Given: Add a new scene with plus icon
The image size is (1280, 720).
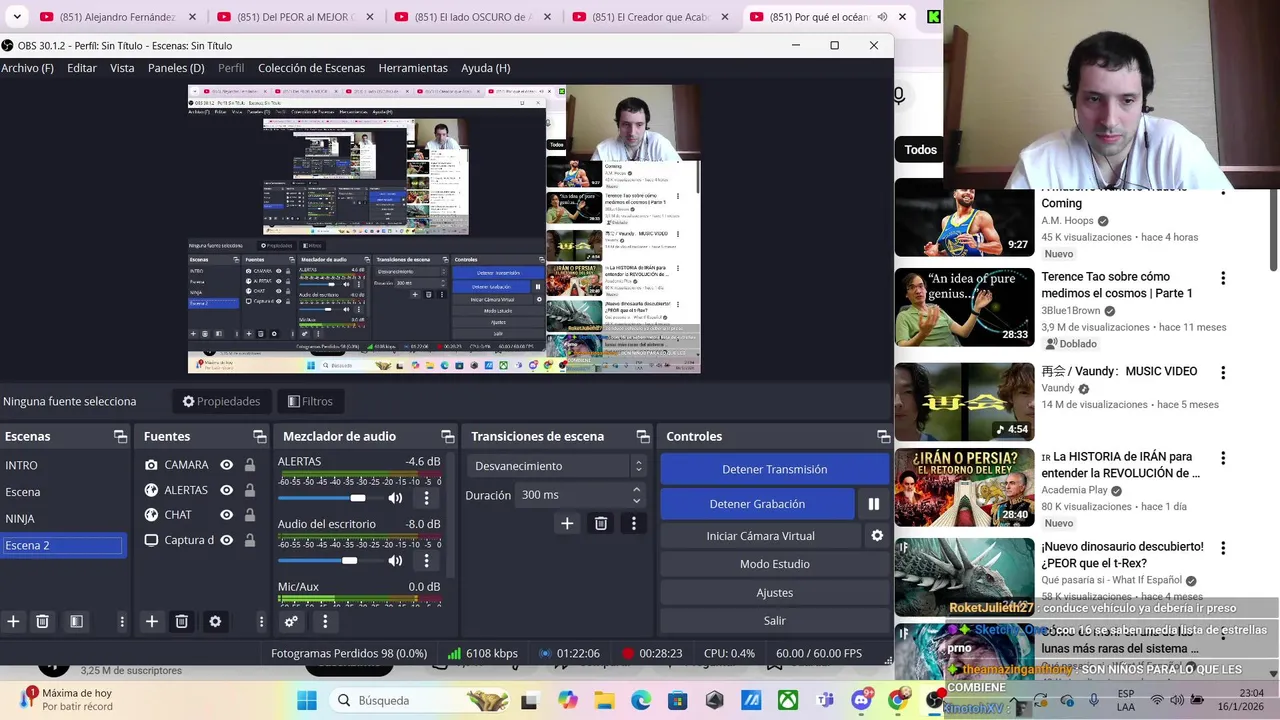Looking at the screenshot, I should coord(13,621).
